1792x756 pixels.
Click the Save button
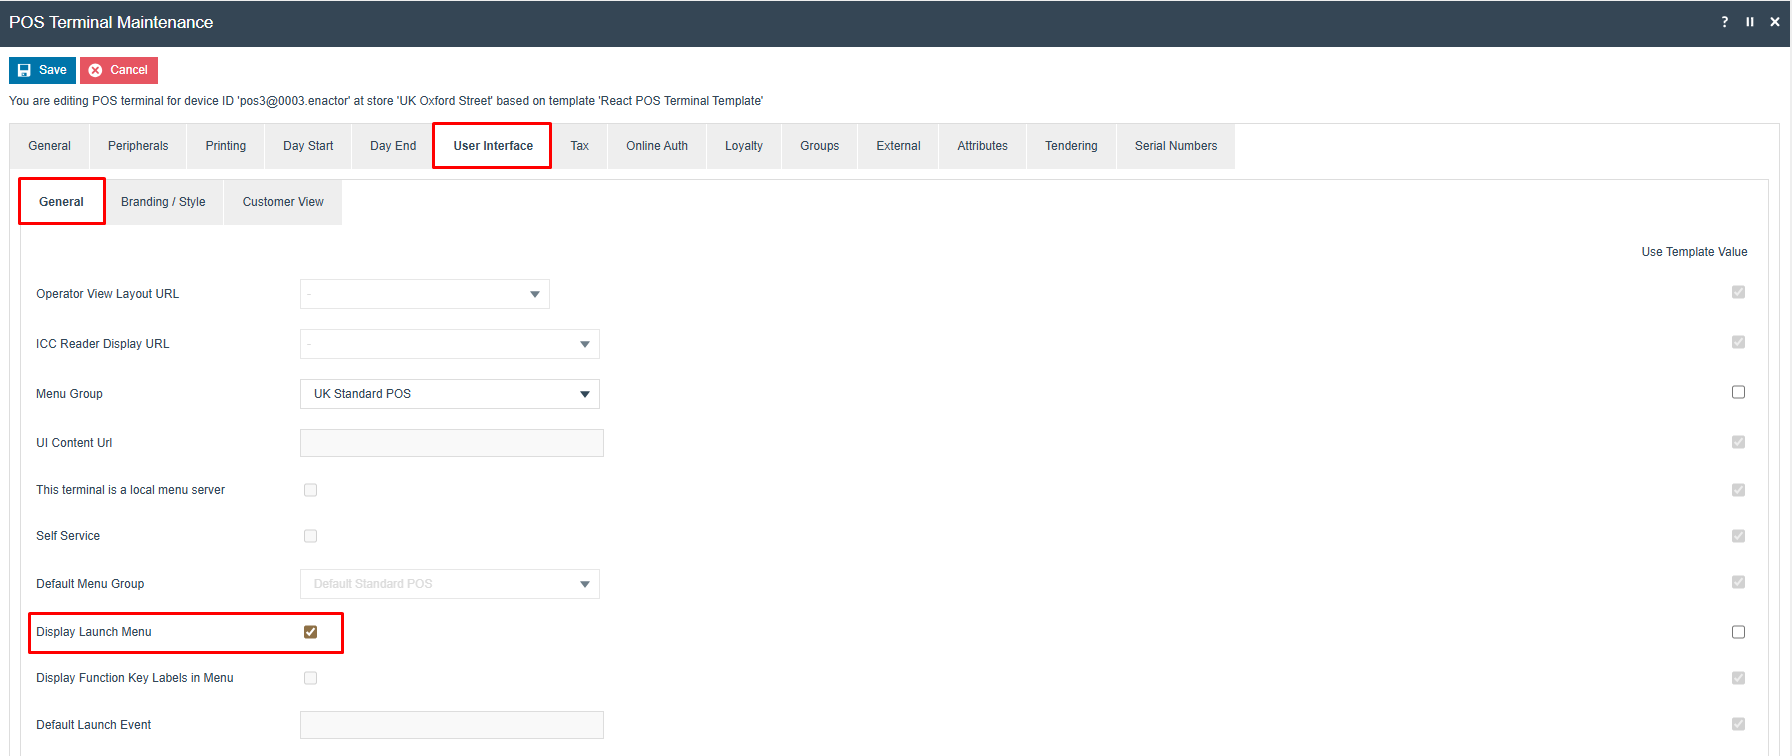coord(42,70)
